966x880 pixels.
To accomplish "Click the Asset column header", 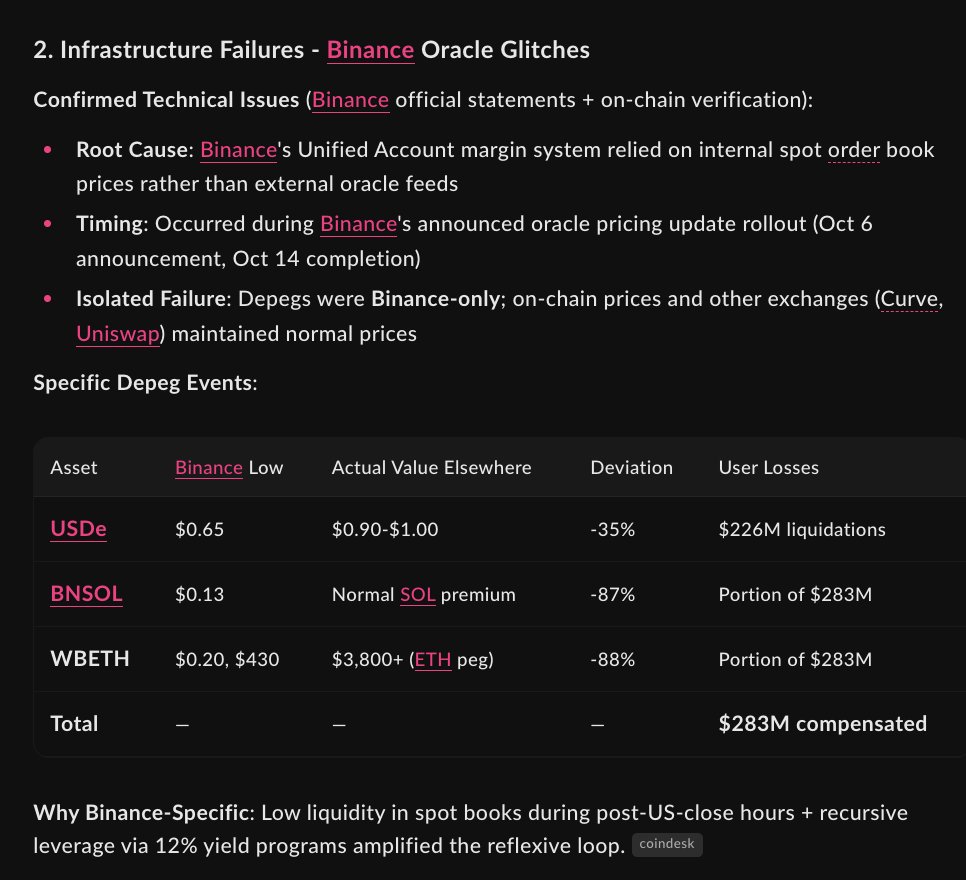I will (x=73, y=468).
